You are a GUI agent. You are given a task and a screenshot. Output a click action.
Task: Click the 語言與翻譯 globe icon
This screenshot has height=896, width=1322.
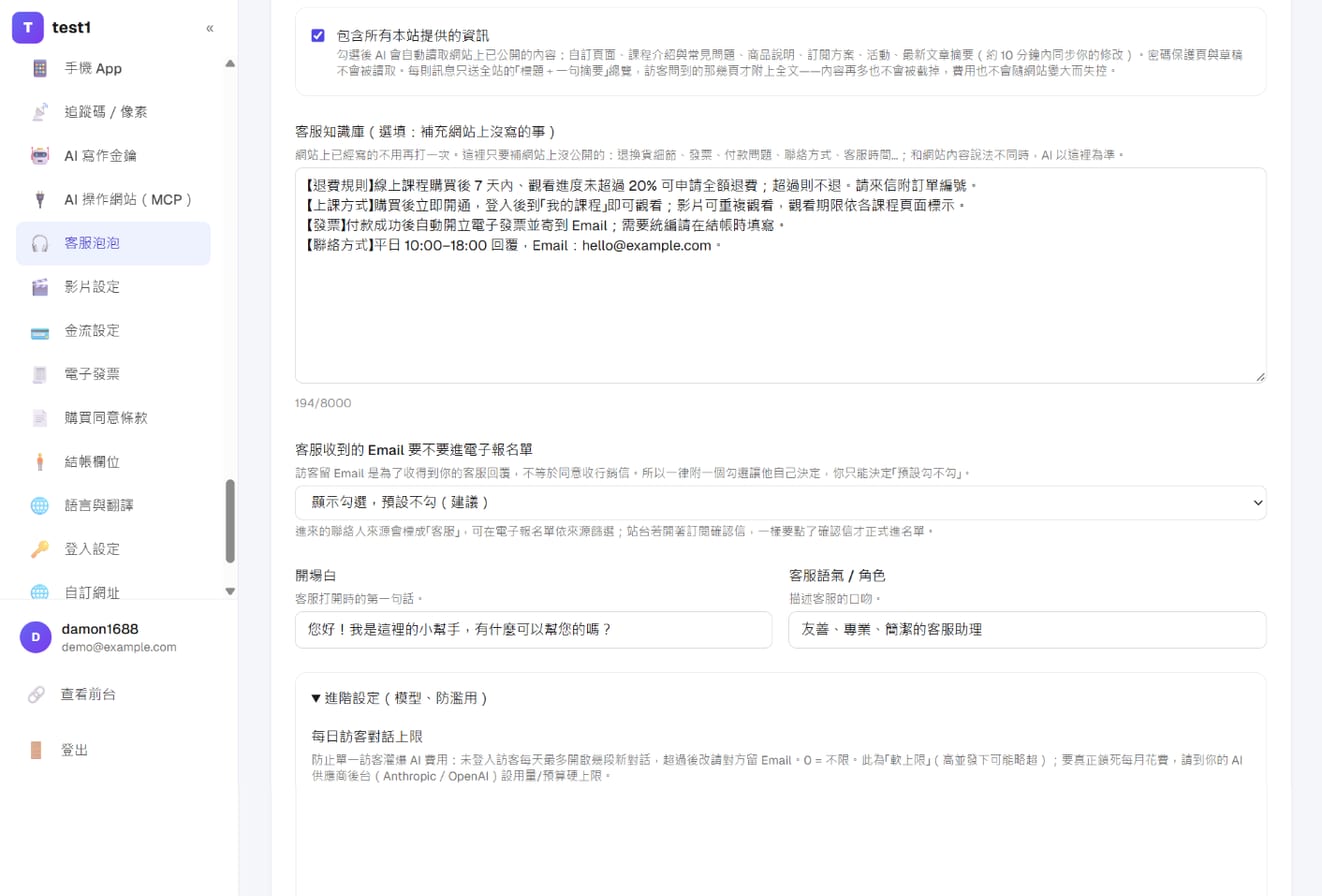coord(40,505)
